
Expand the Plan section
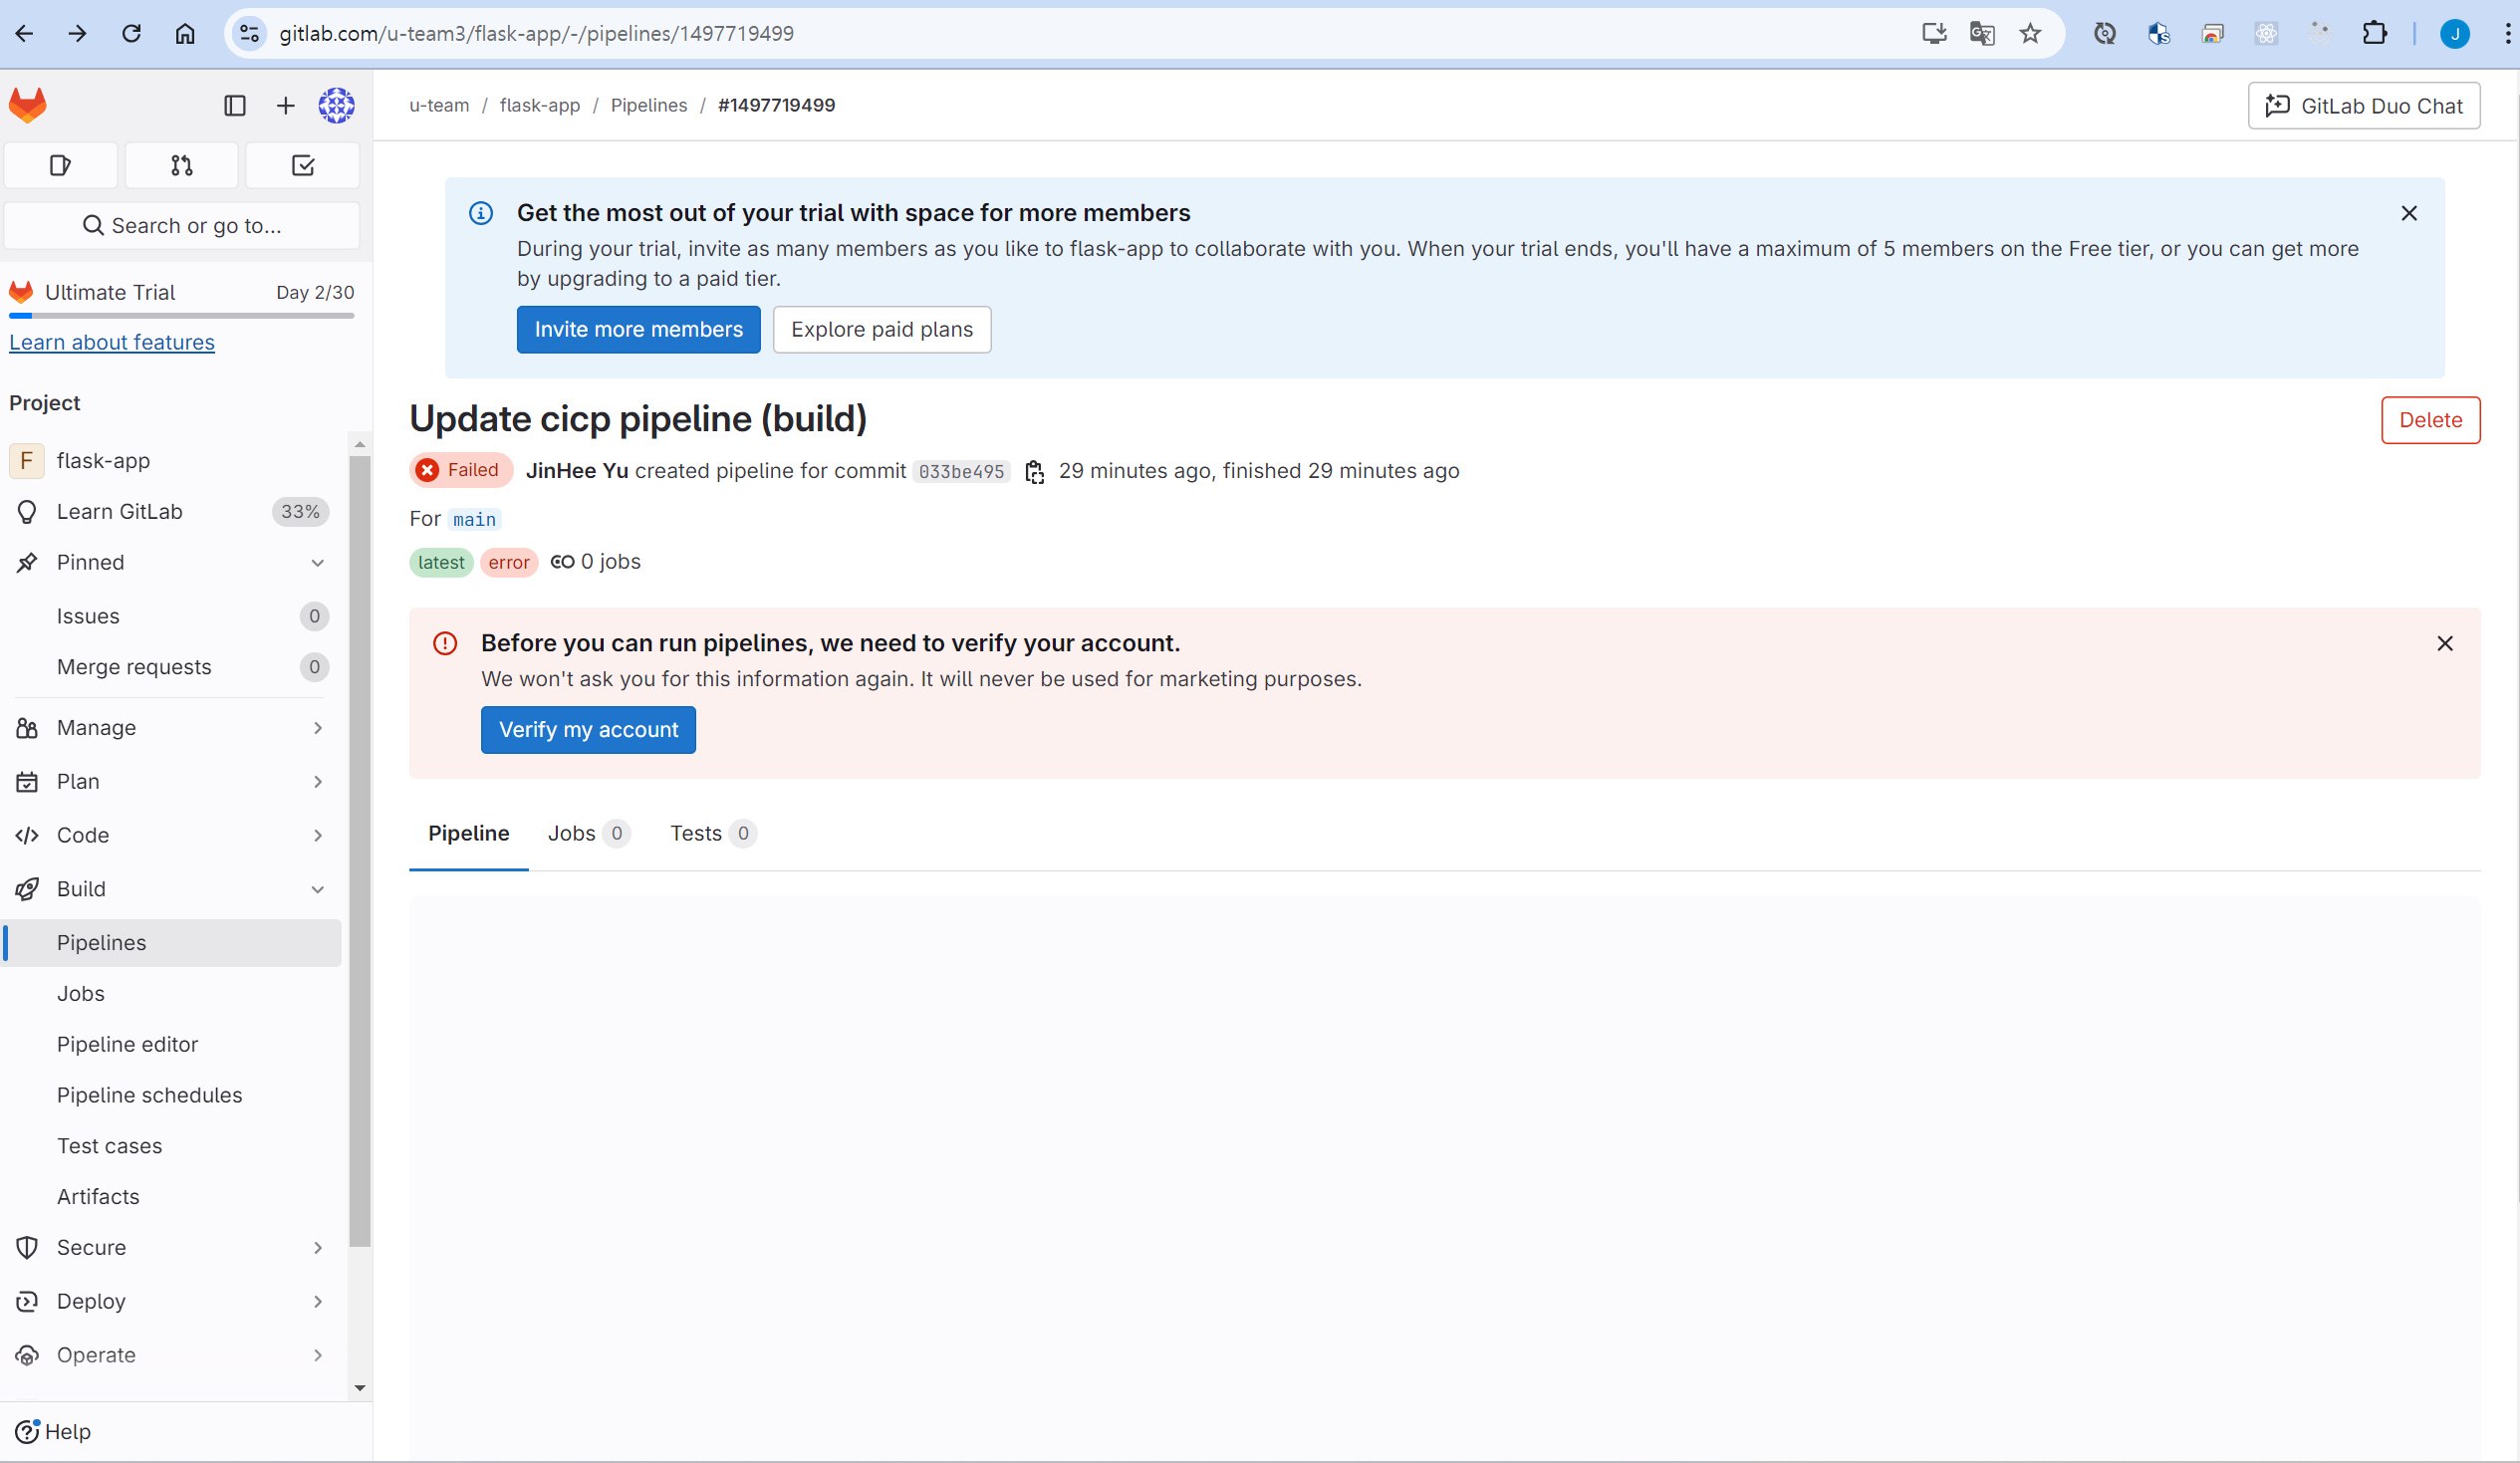click(170, 782)
